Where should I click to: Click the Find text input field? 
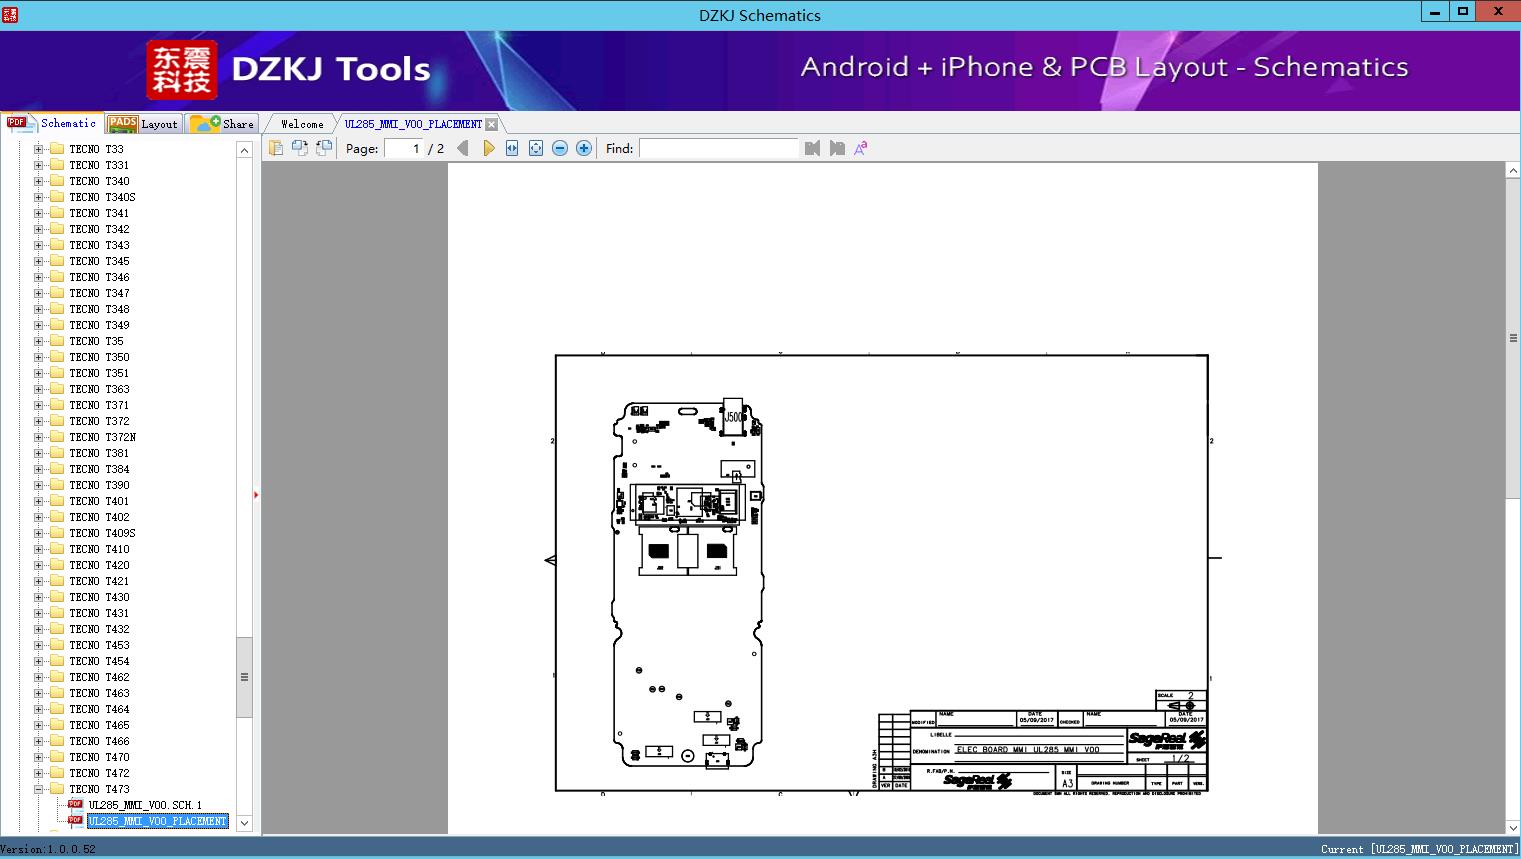718,148
